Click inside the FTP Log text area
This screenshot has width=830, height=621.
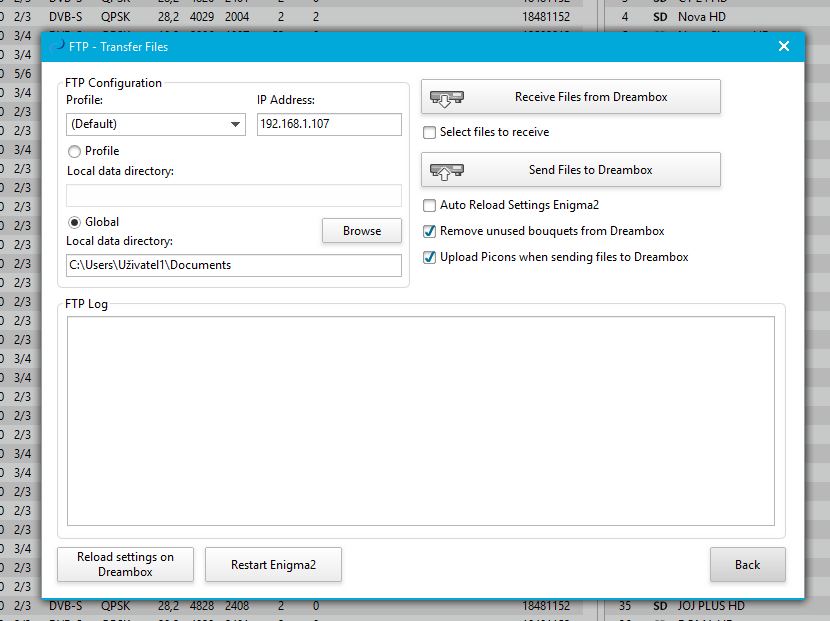421,421
